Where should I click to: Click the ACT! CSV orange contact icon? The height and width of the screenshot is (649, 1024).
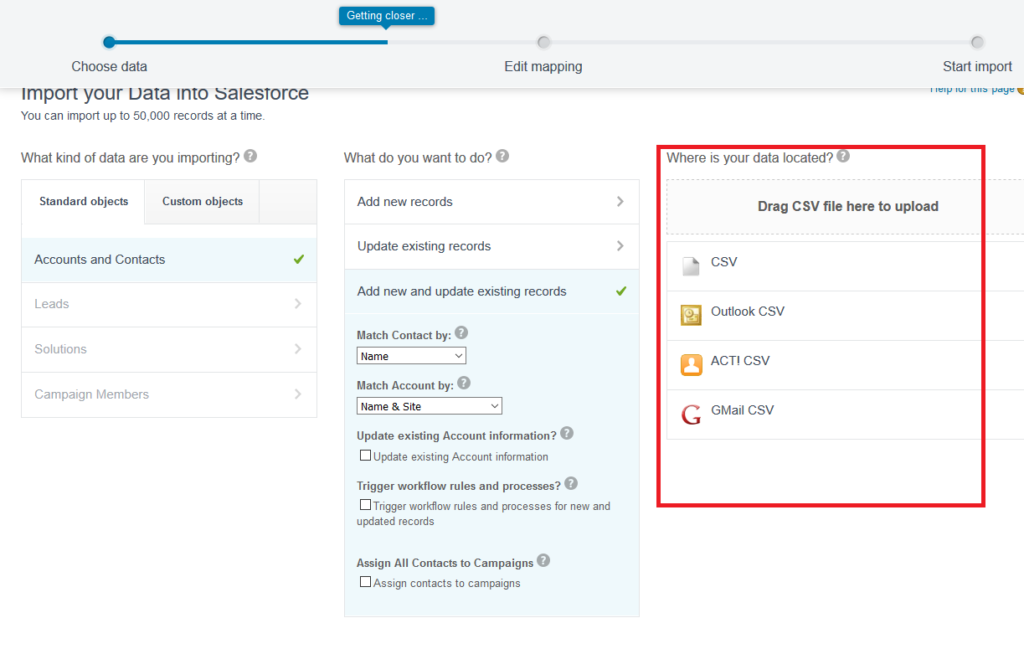click(691, 364)
